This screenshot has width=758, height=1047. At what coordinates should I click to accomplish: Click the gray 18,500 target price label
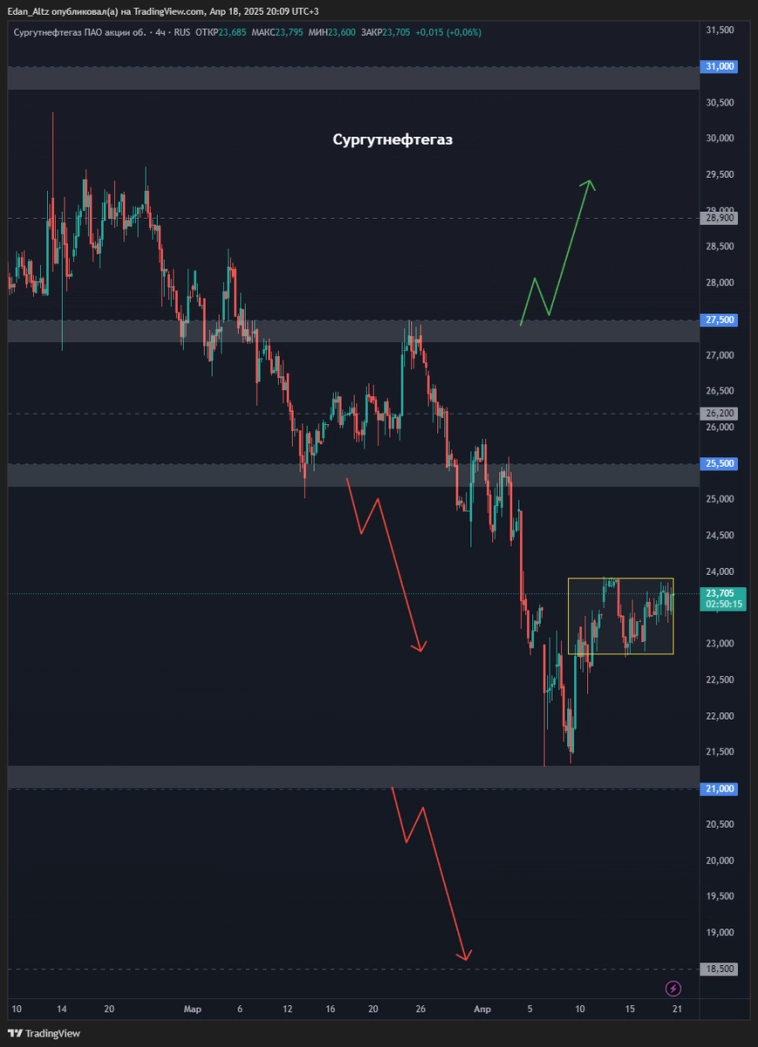720,969
